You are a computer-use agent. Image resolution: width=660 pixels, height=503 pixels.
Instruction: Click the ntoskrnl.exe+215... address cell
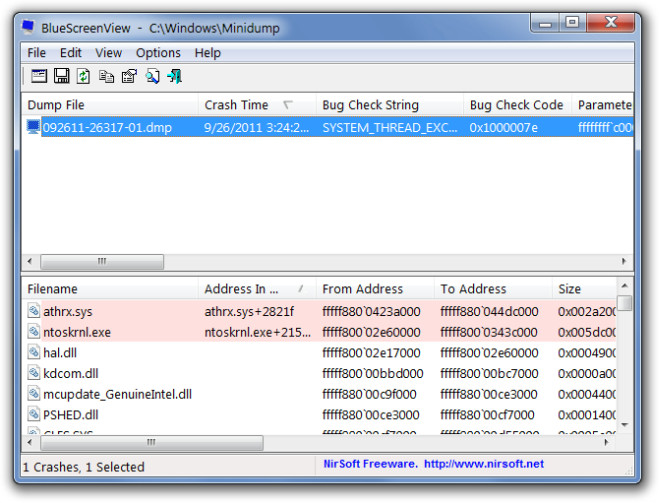click(x=258, y=332)
